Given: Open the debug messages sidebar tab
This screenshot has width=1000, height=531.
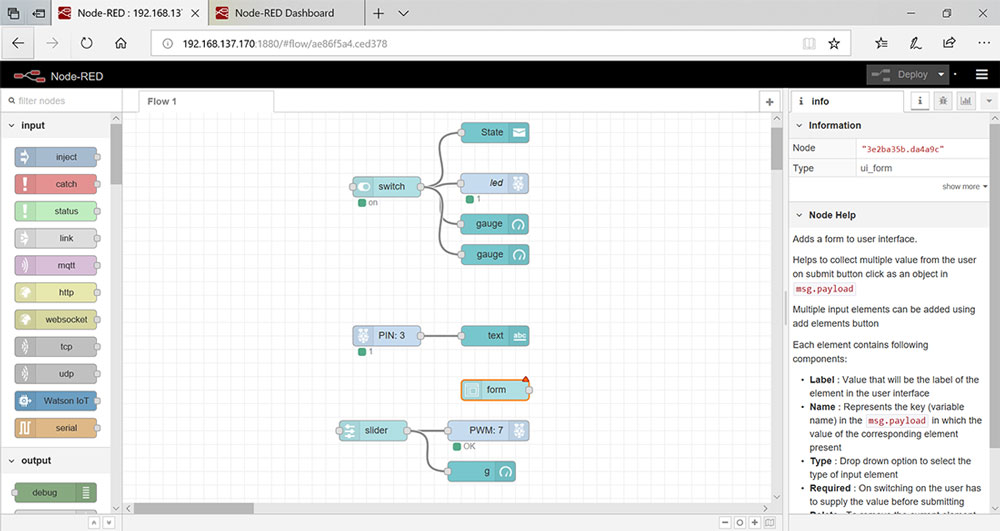Looking at the screenshot, I should click(943, 101).
